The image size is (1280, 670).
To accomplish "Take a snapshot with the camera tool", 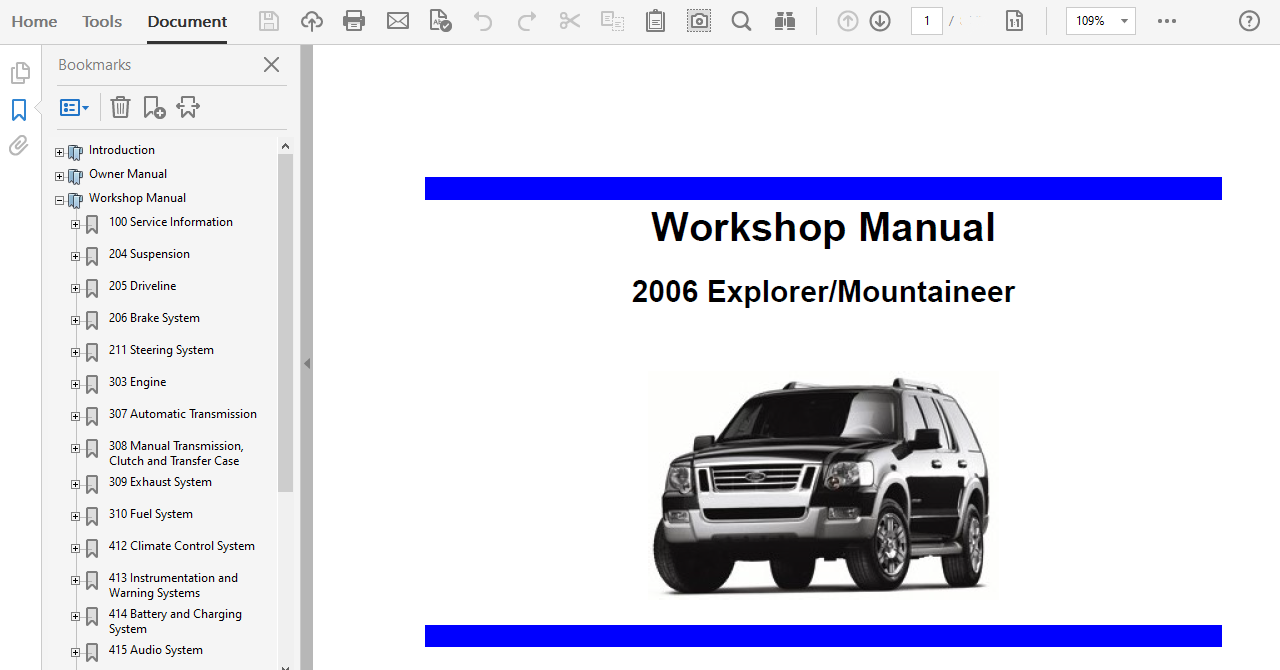I will click(x=698, y=20).
